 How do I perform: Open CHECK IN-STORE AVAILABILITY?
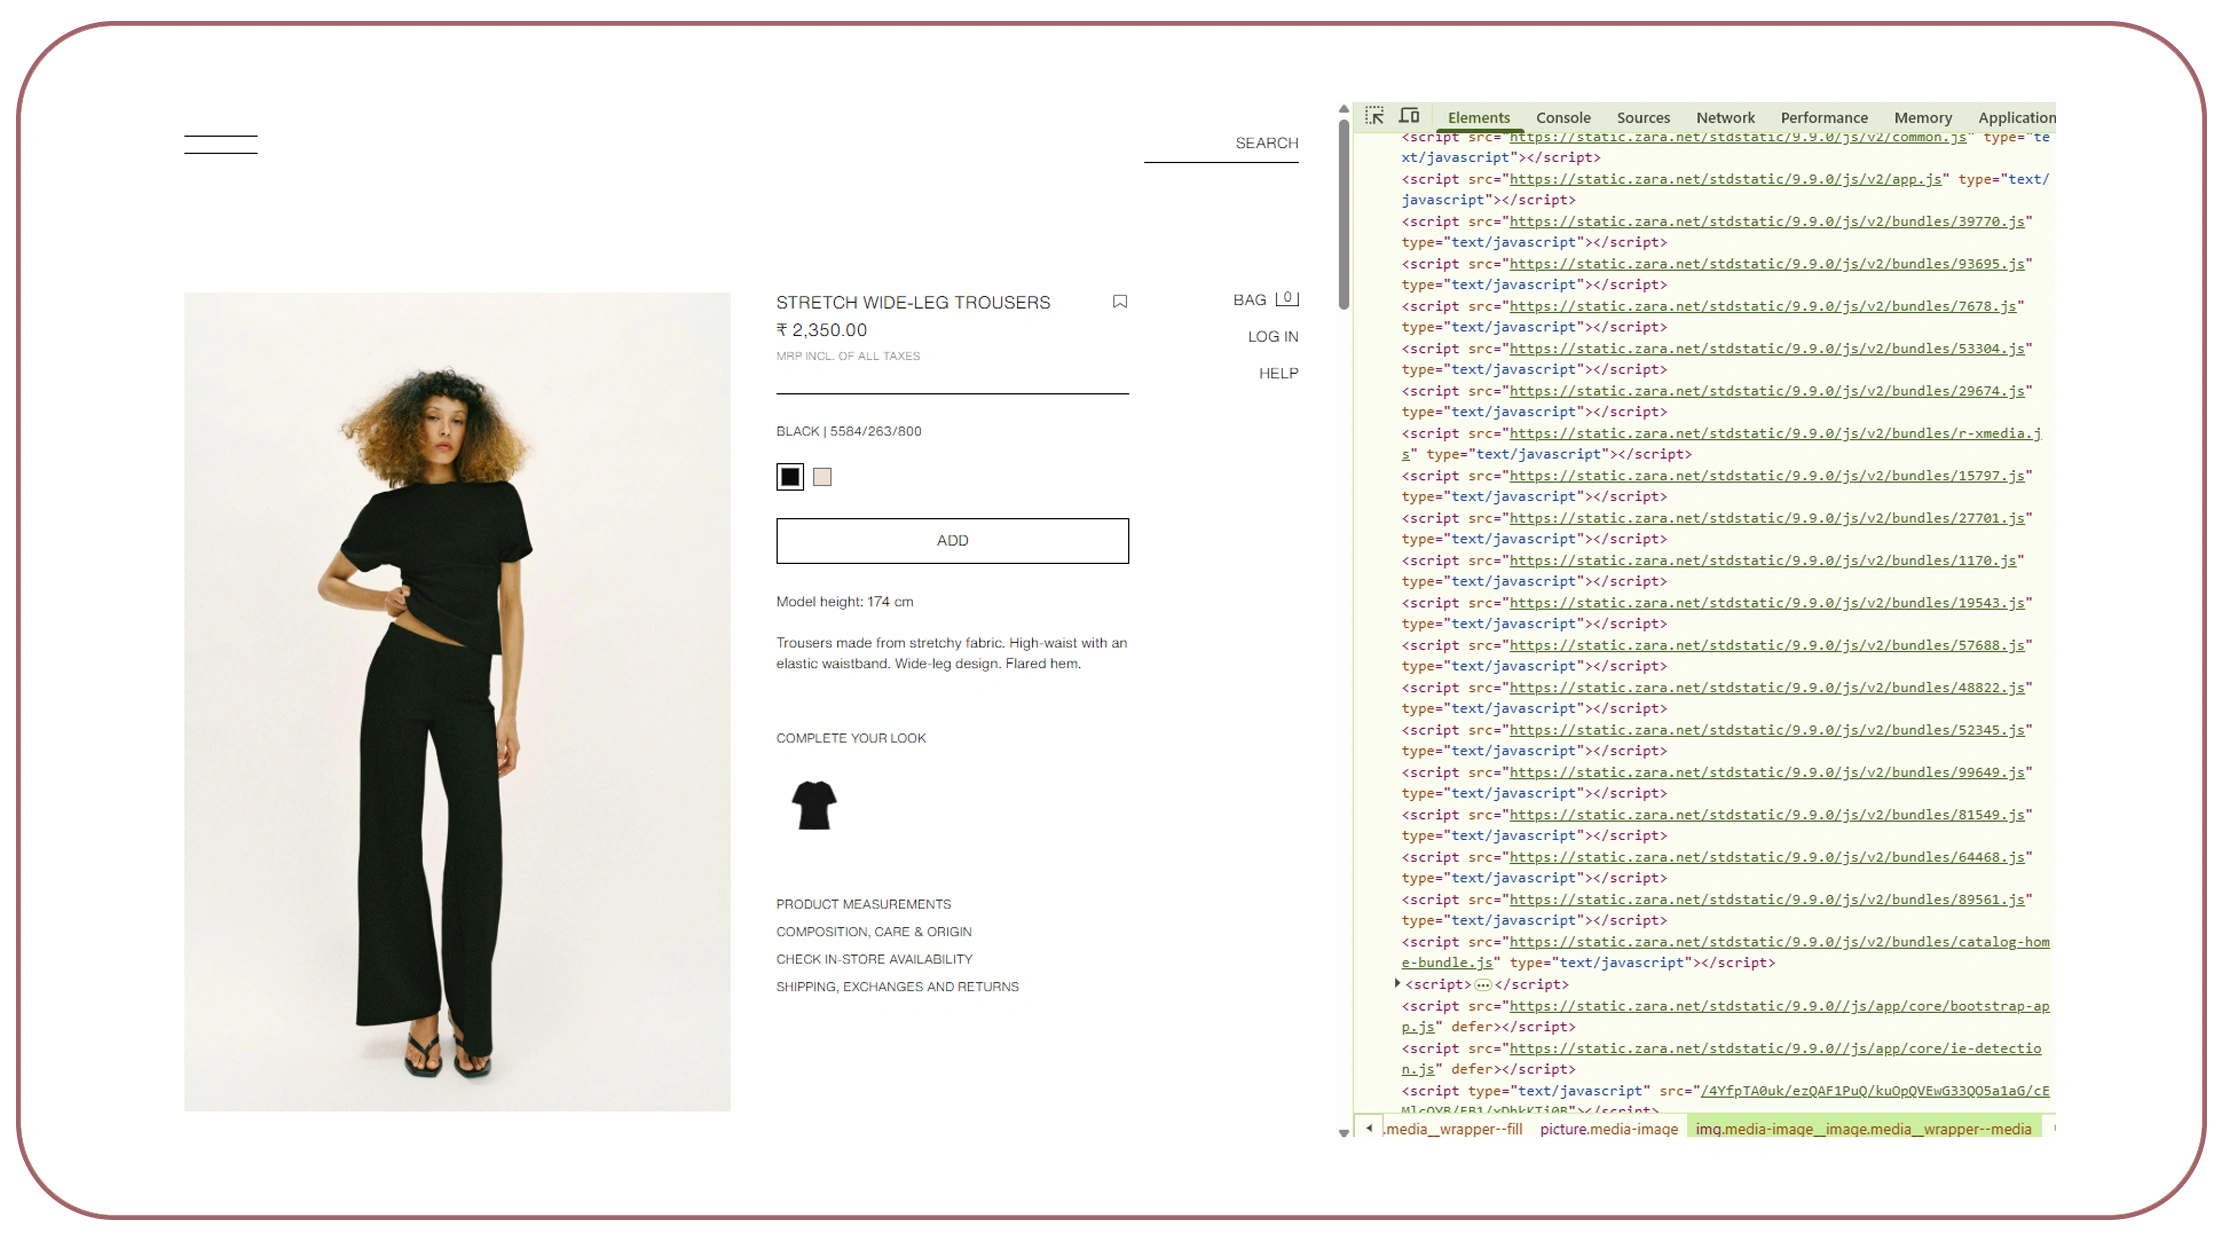874,959
